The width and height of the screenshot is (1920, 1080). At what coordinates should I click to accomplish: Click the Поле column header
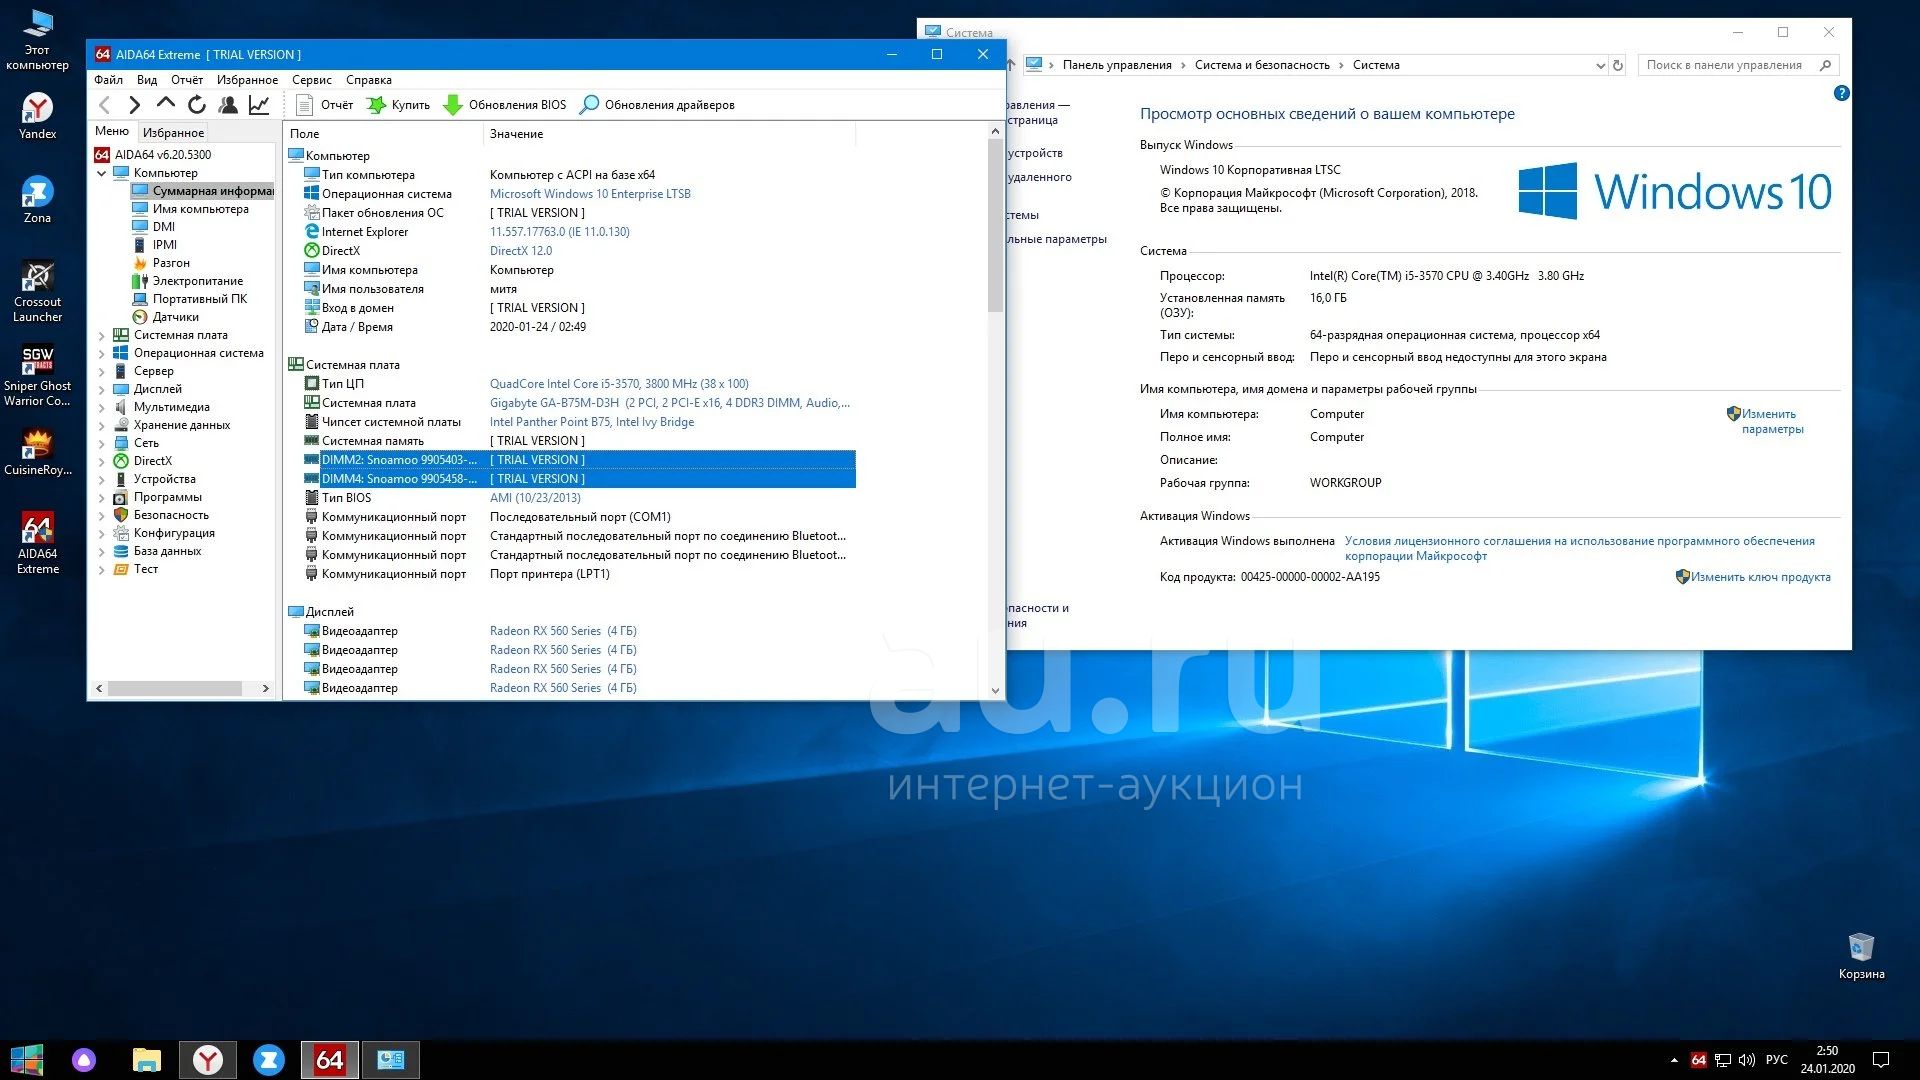tap(383, 134)
